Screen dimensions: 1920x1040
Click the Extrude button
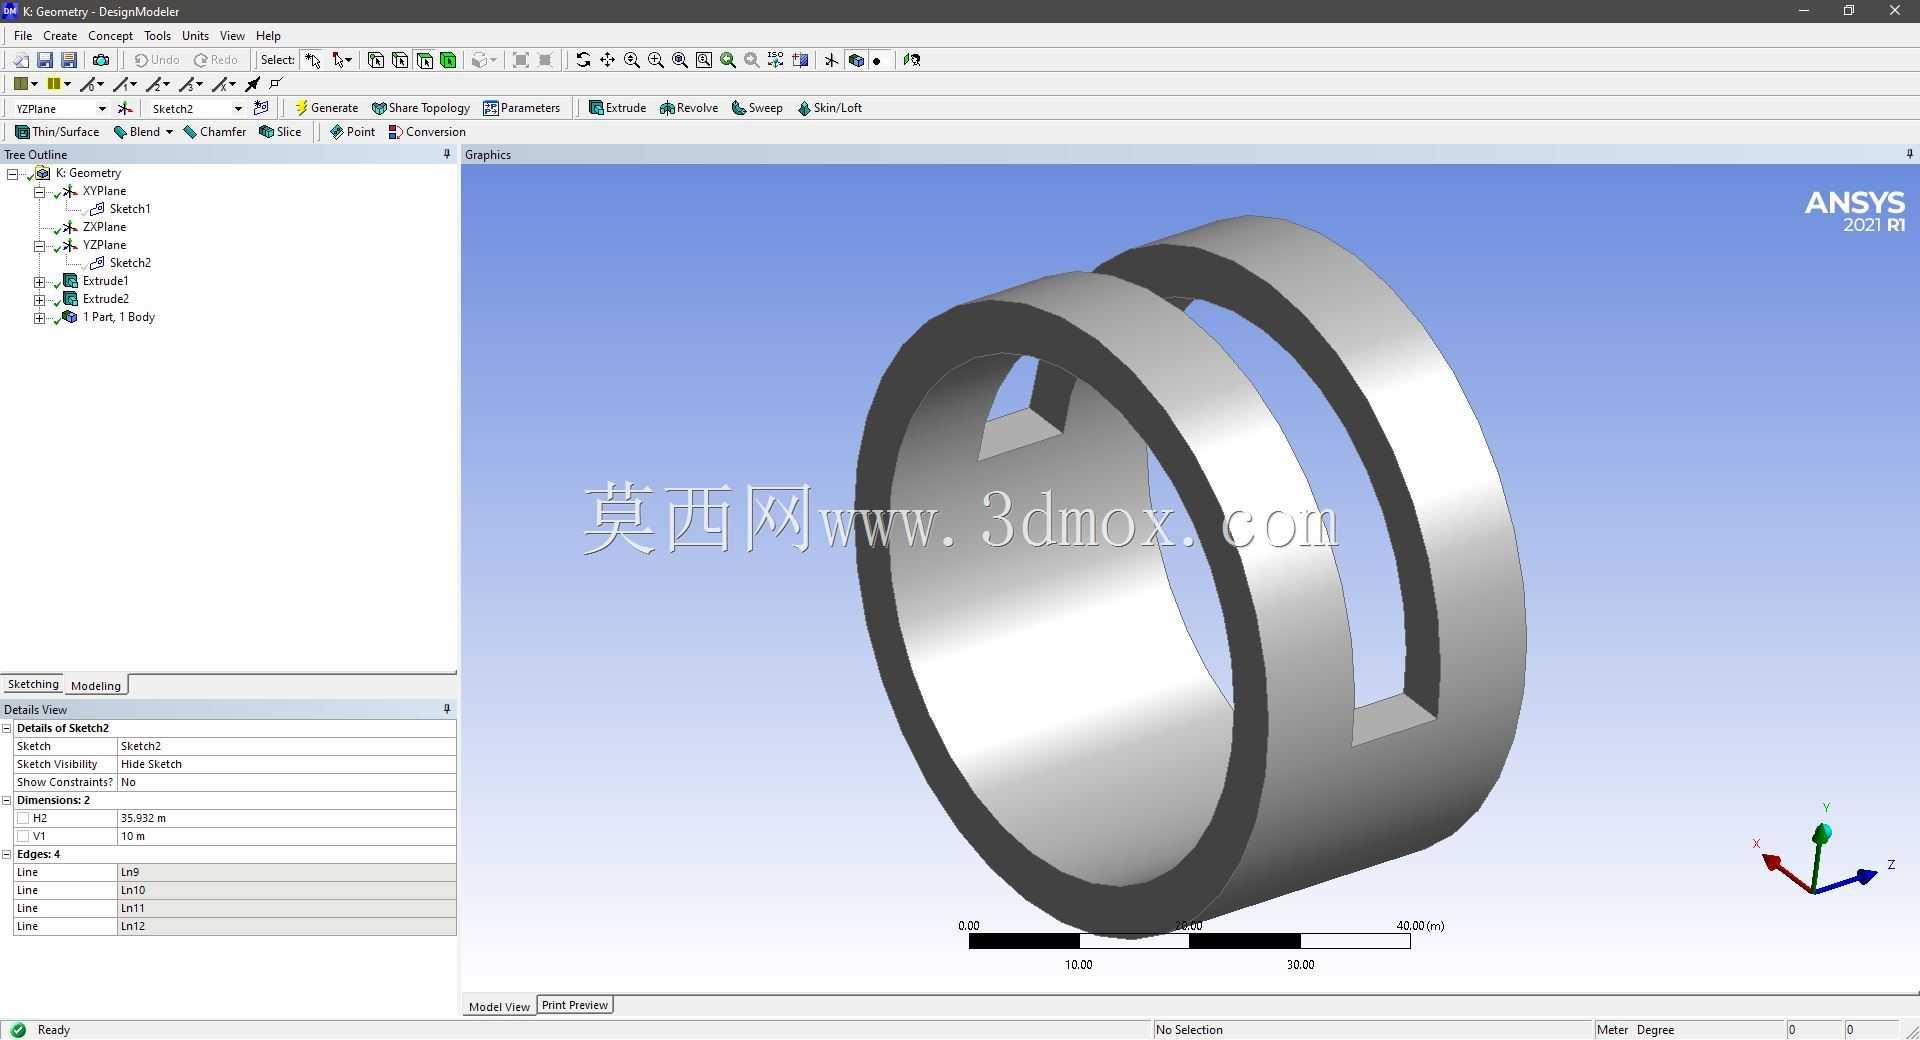tap(617, 108)
